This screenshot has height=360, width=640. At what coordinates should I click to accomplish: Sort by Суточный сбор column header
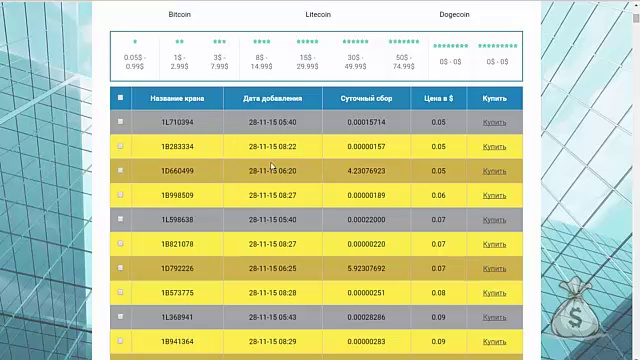[x=366, y=98]
